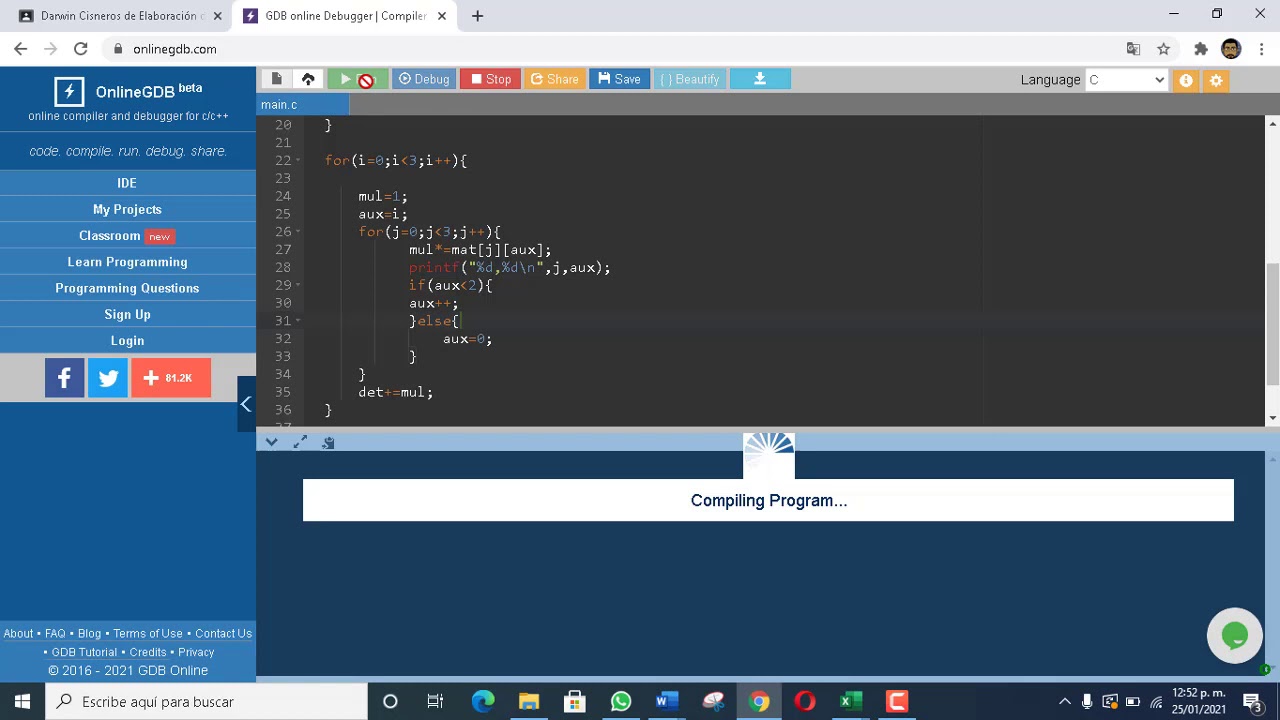
Task: Open WhatsApp from the taskbar
Action: pyautogui.click(x=621, y=701)
